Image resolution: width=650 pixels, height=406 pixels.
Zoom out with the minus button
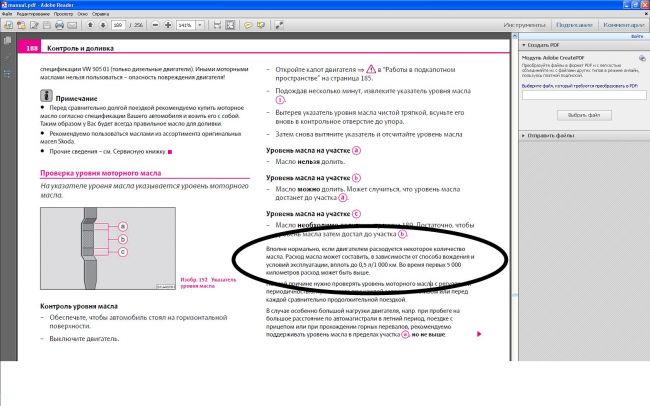tap(155, 25)
